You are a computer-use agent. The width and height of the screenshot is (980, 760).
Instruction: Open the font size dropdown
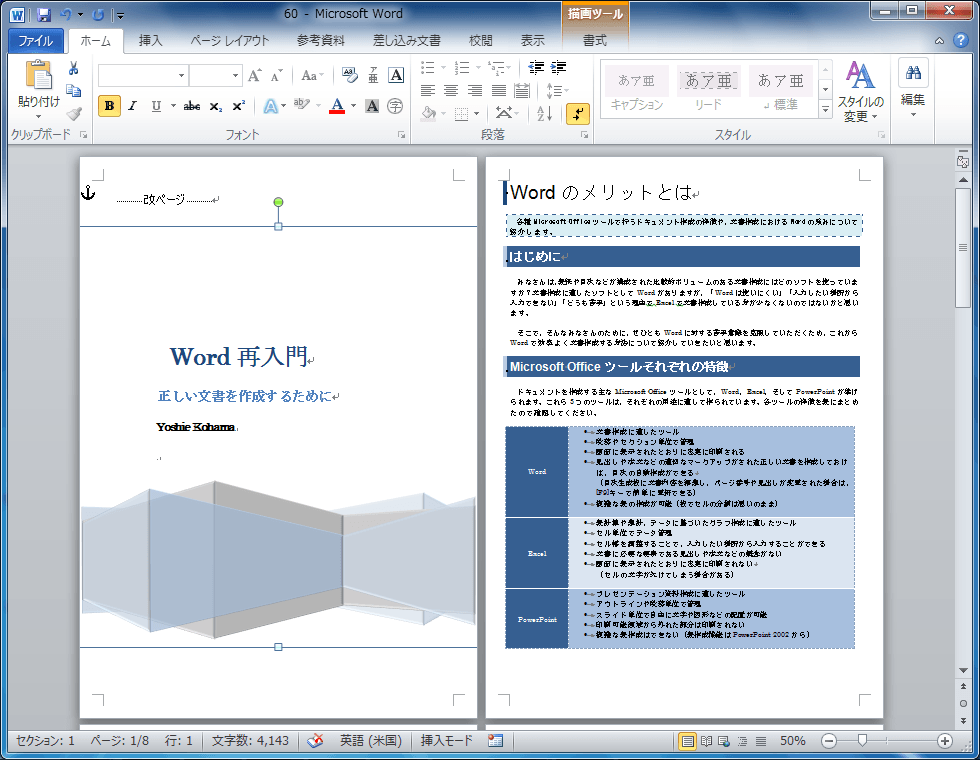[x=236, y=76]
